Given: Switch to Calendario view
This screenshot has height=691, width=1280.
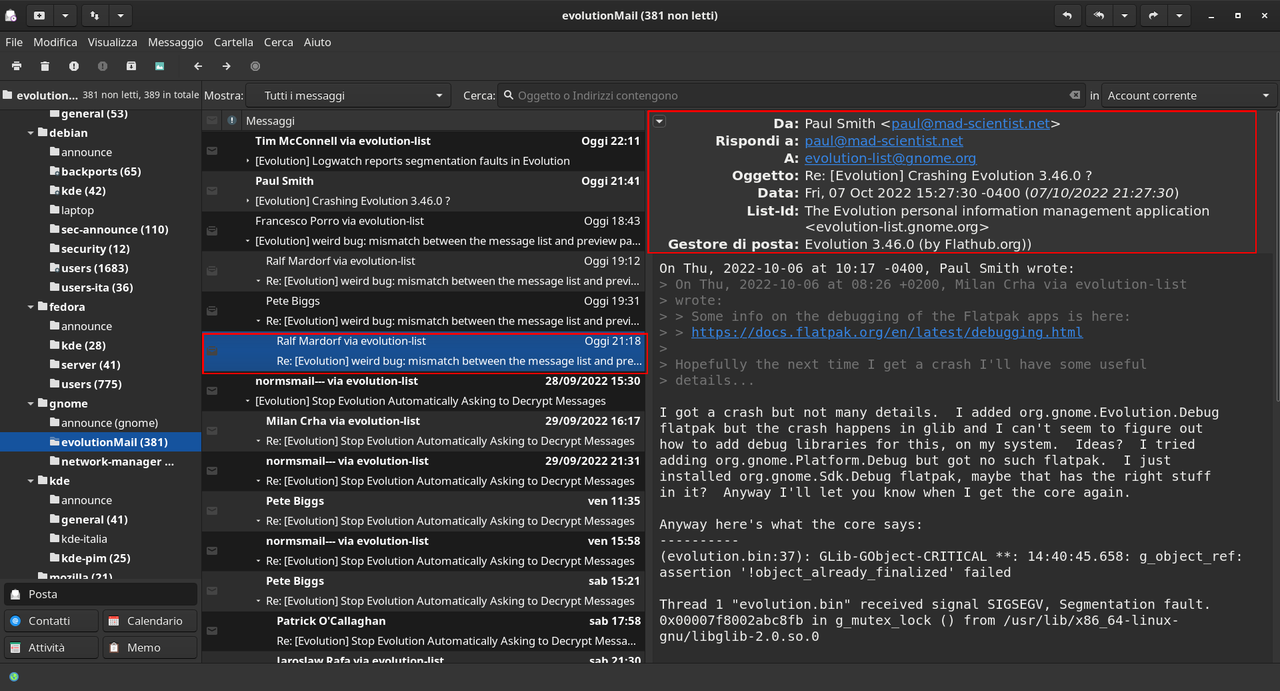Looking at the screenshot, I should click(150, 621).
